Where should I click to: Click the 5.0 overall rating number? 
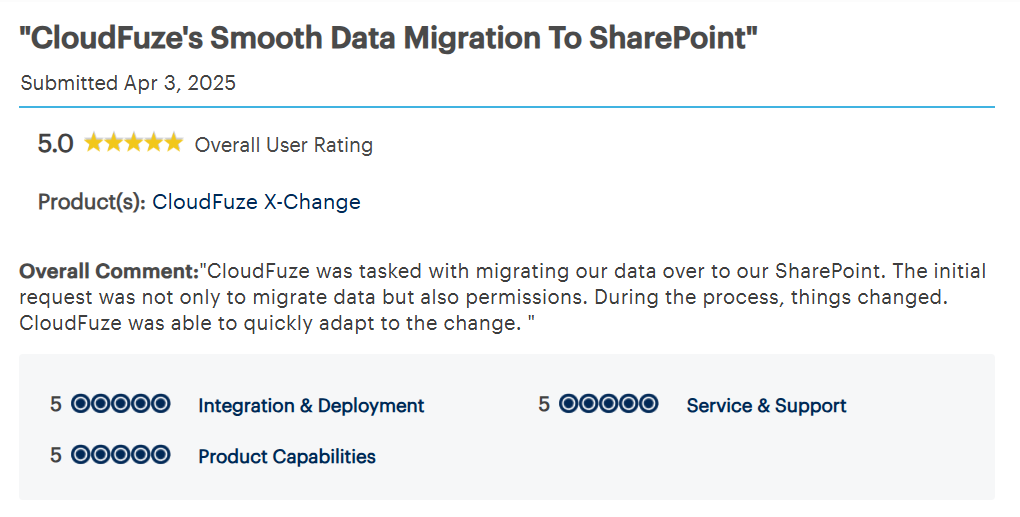pos(55,144)
